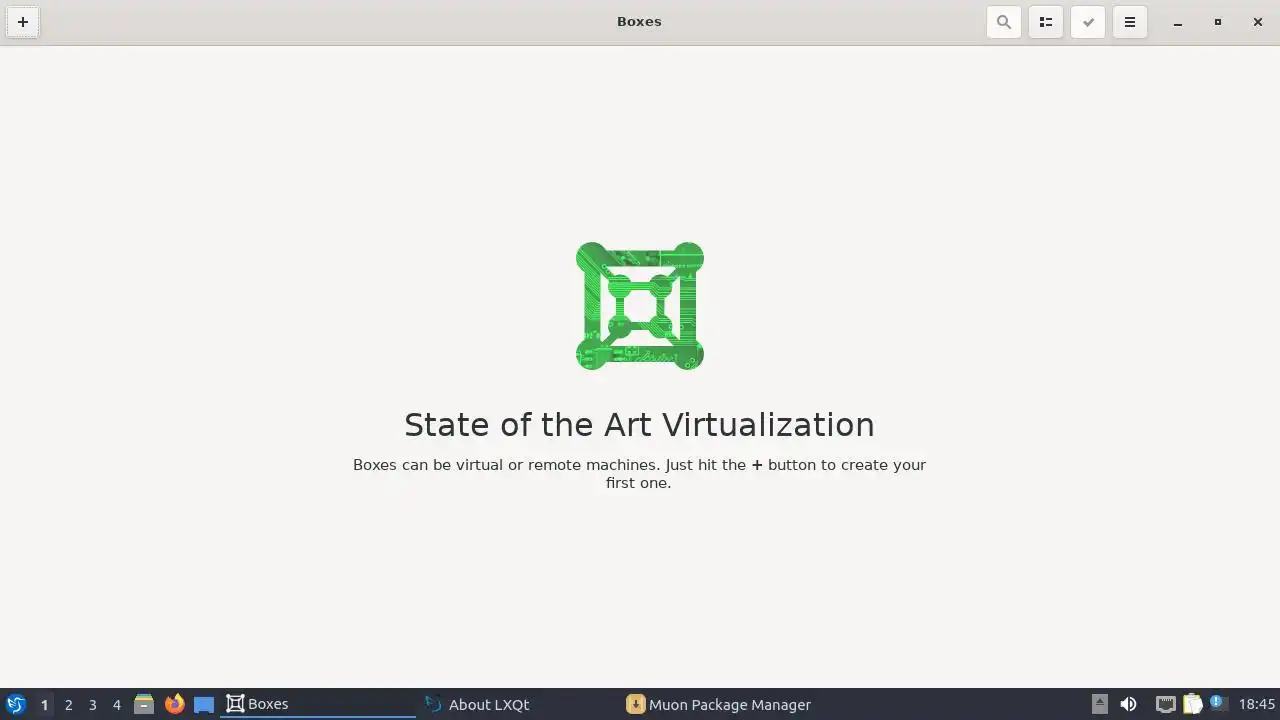Image resolution: width=1280 pixels, height=720 pixels.
Task: Open the network status tray icon
Action: [1165, 704]
